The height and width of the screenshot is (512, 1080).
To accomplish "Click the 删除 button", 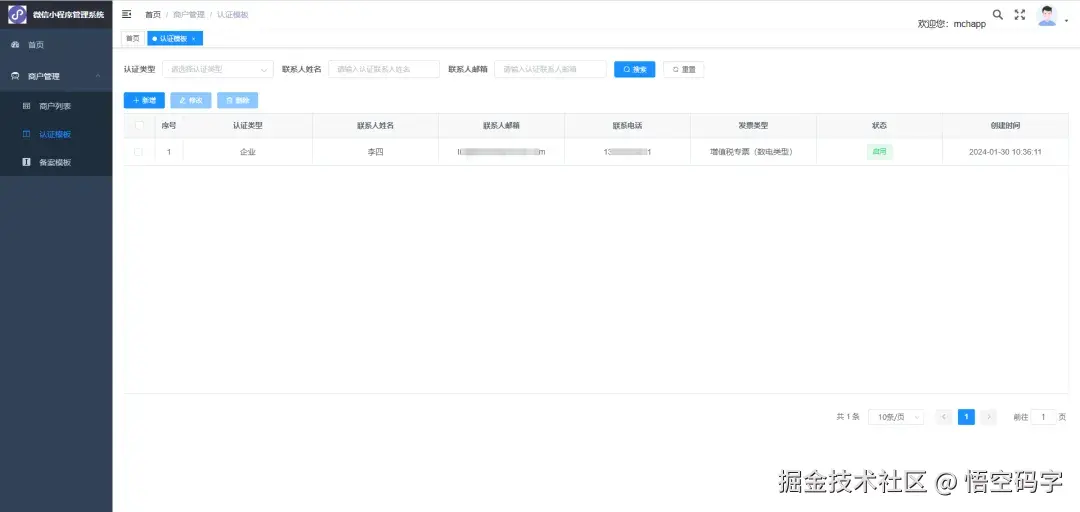I will (x=238, y=101).
